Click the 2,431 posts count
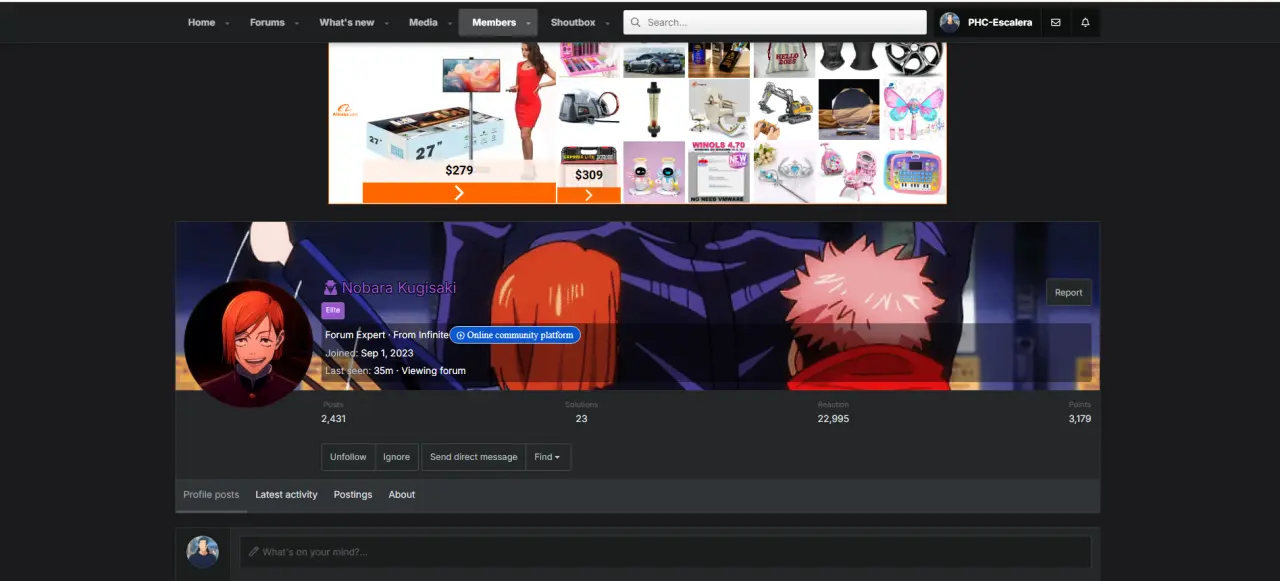Image resolution: width=1280 pixels, height=581 pixels. coord(334,419)
